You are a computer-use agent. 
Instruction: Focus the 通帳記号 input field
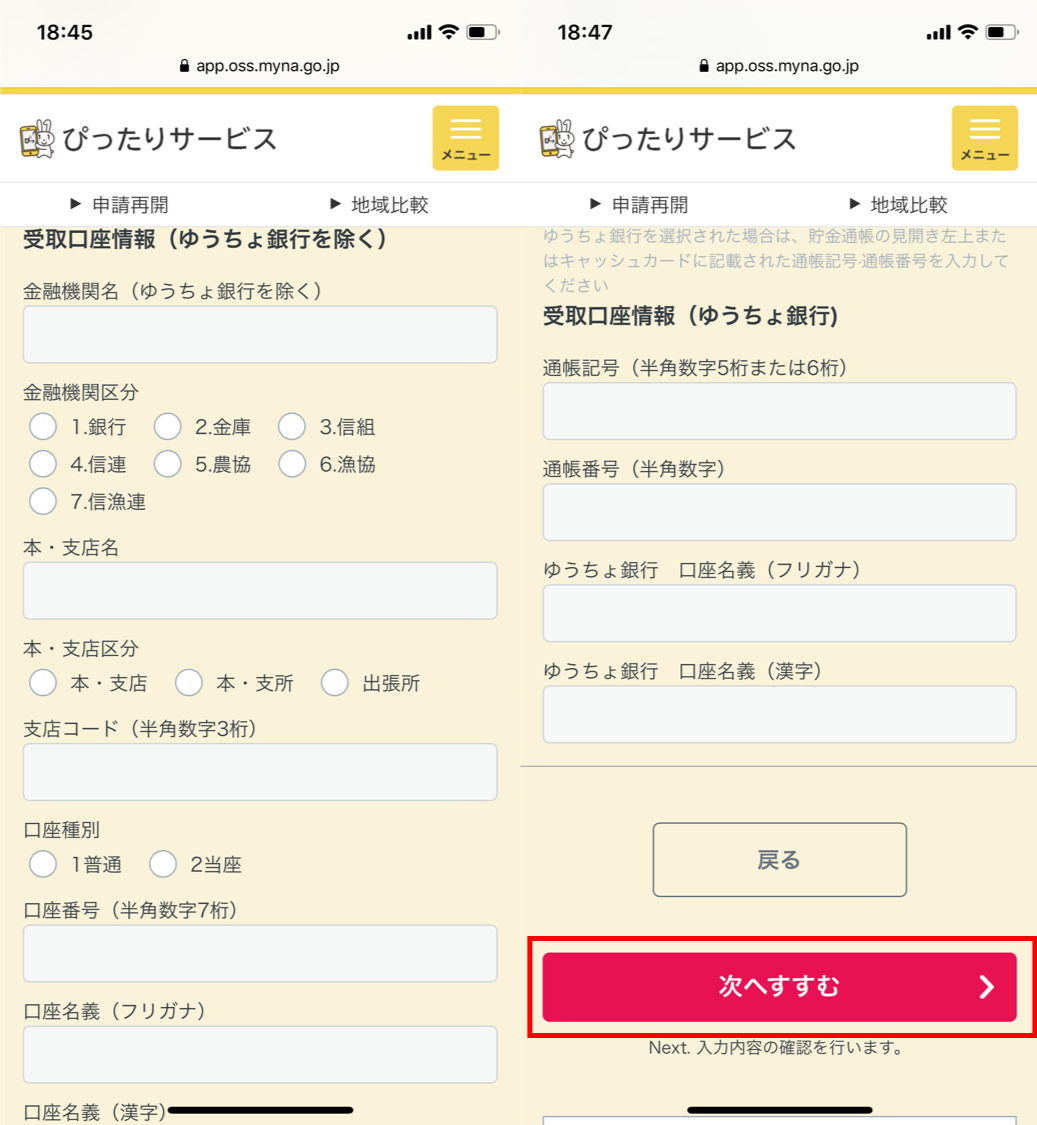click(779, 411)
